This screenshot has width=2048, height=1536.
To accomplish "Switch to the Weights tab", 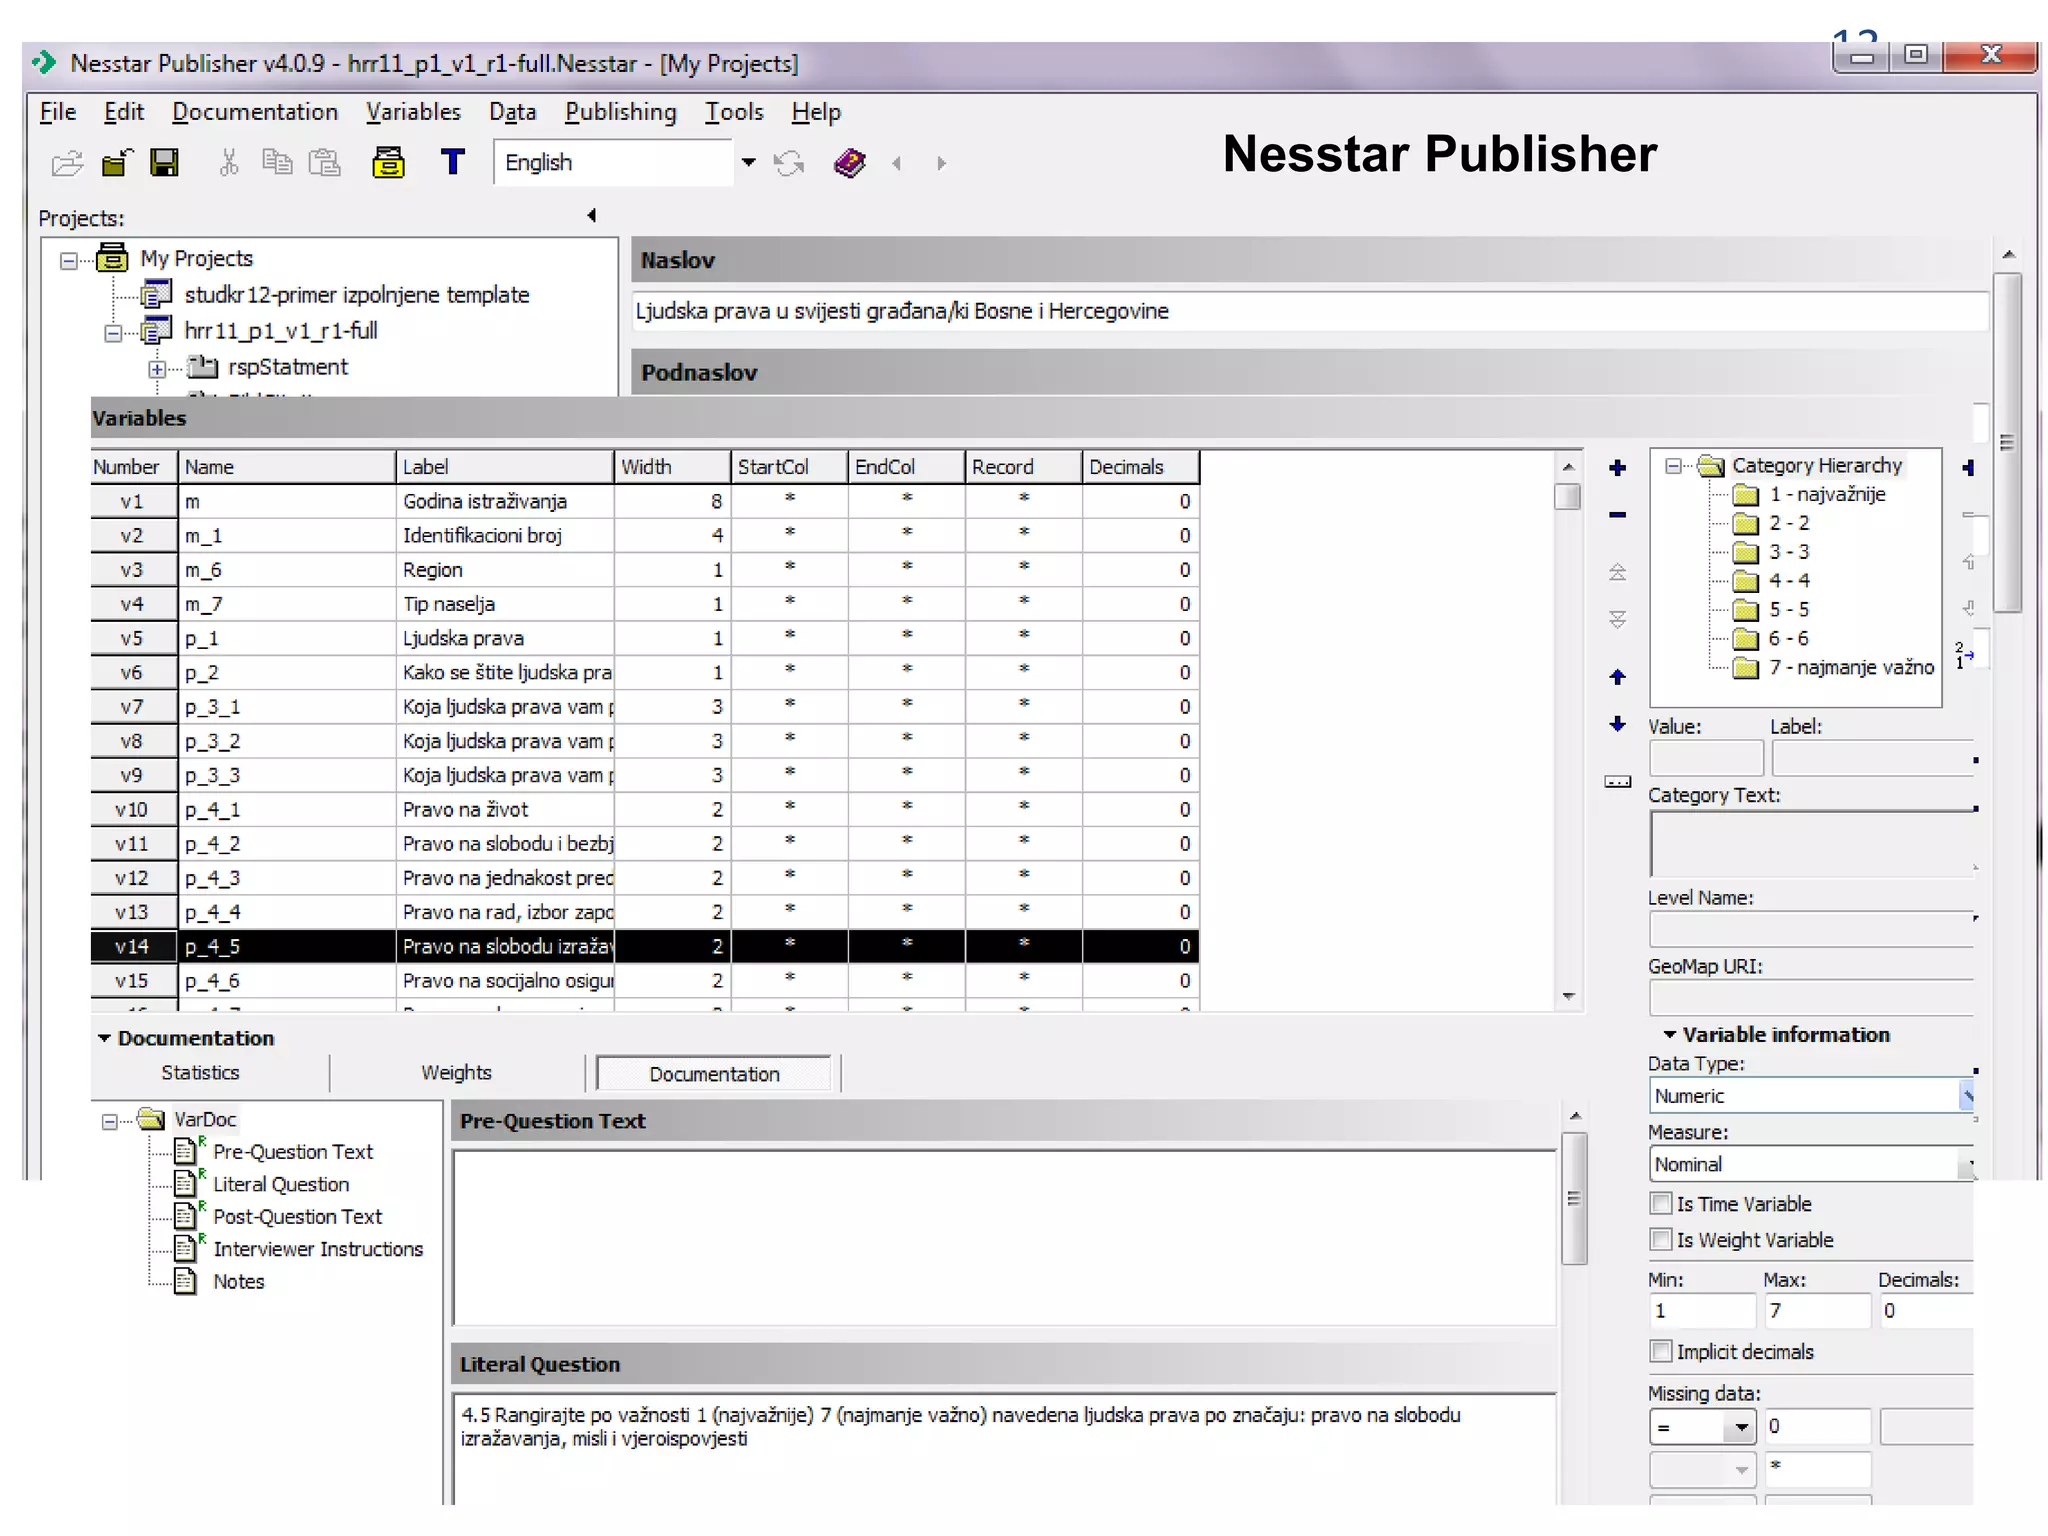I will coord(456,1073).
